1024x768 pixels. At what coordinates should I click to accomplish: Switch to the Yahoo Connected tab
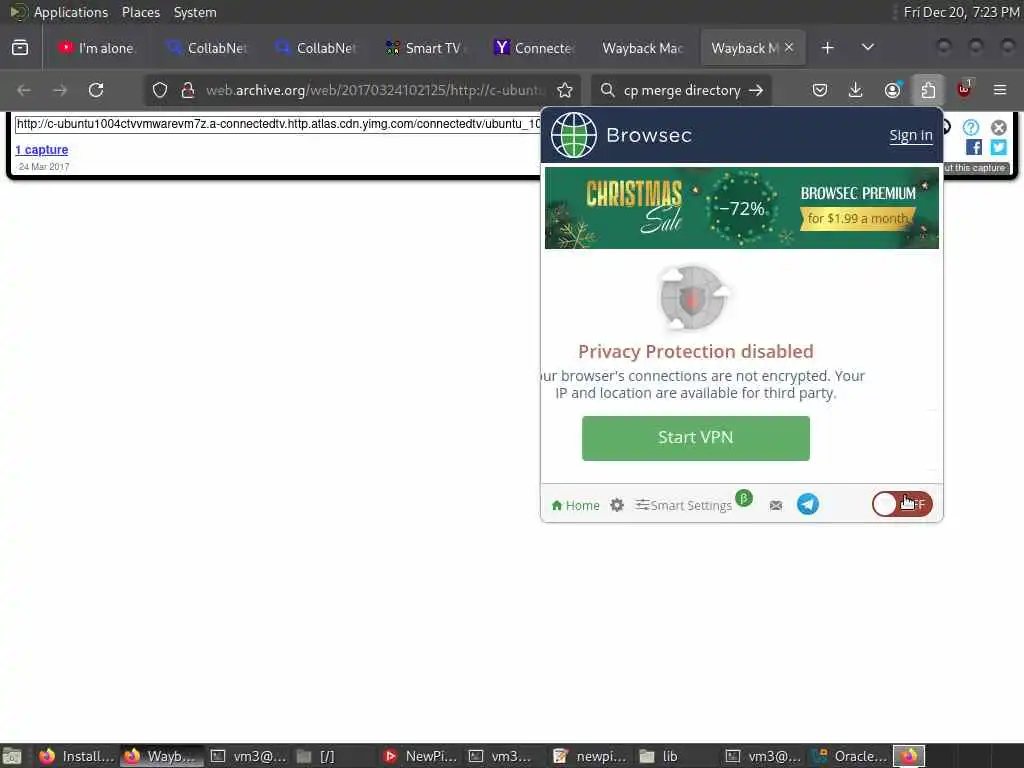click(x=534, y=48)
